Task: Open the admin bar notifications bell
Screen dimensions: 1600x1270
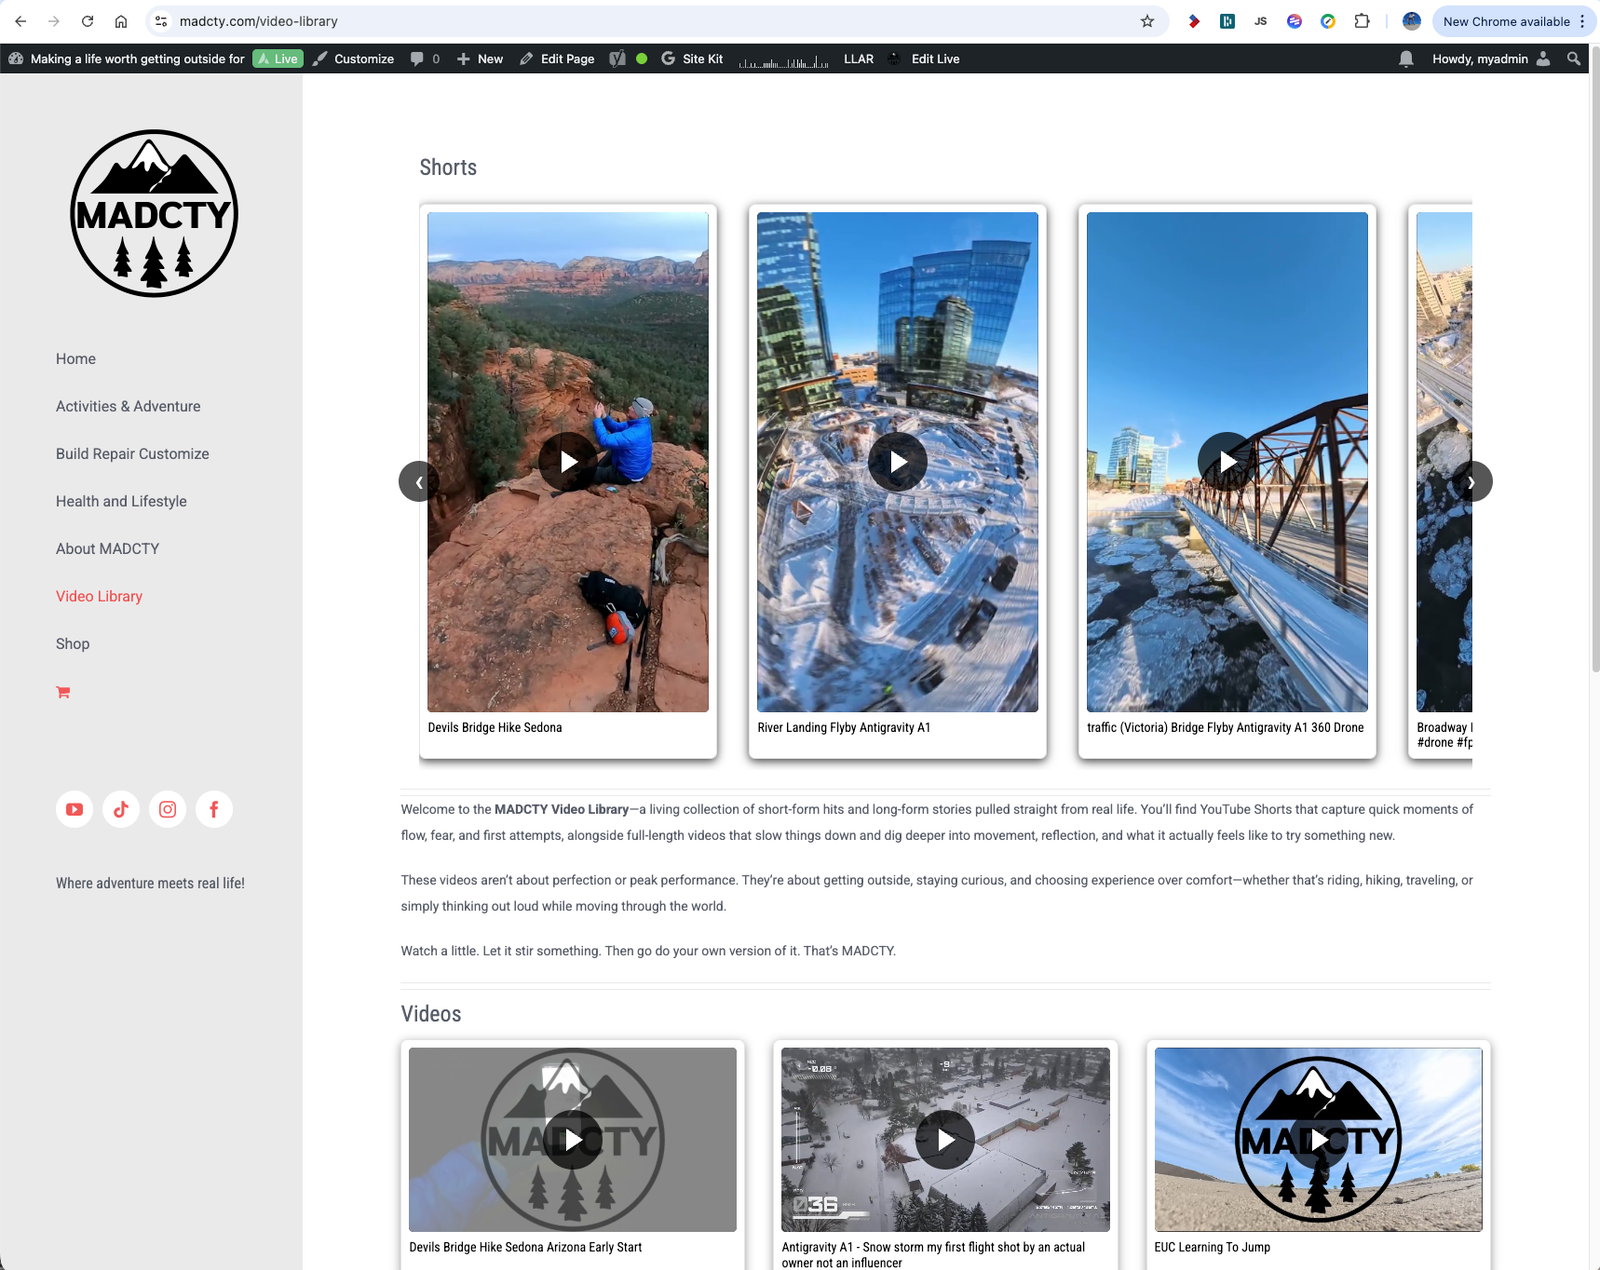Action: pyautogui.click(x=1406, y=59)
